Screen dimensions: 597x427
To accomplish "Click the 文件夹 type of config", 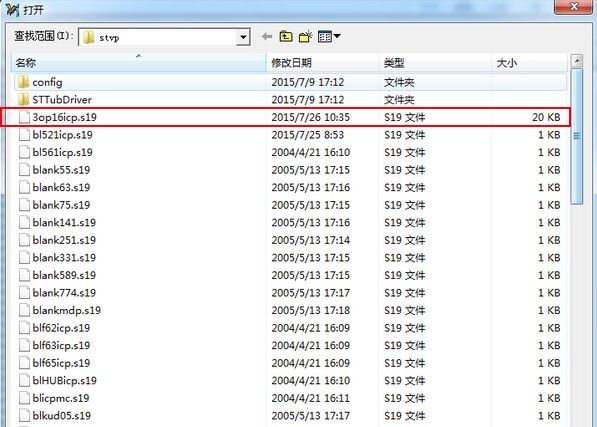I will [399, 82].
